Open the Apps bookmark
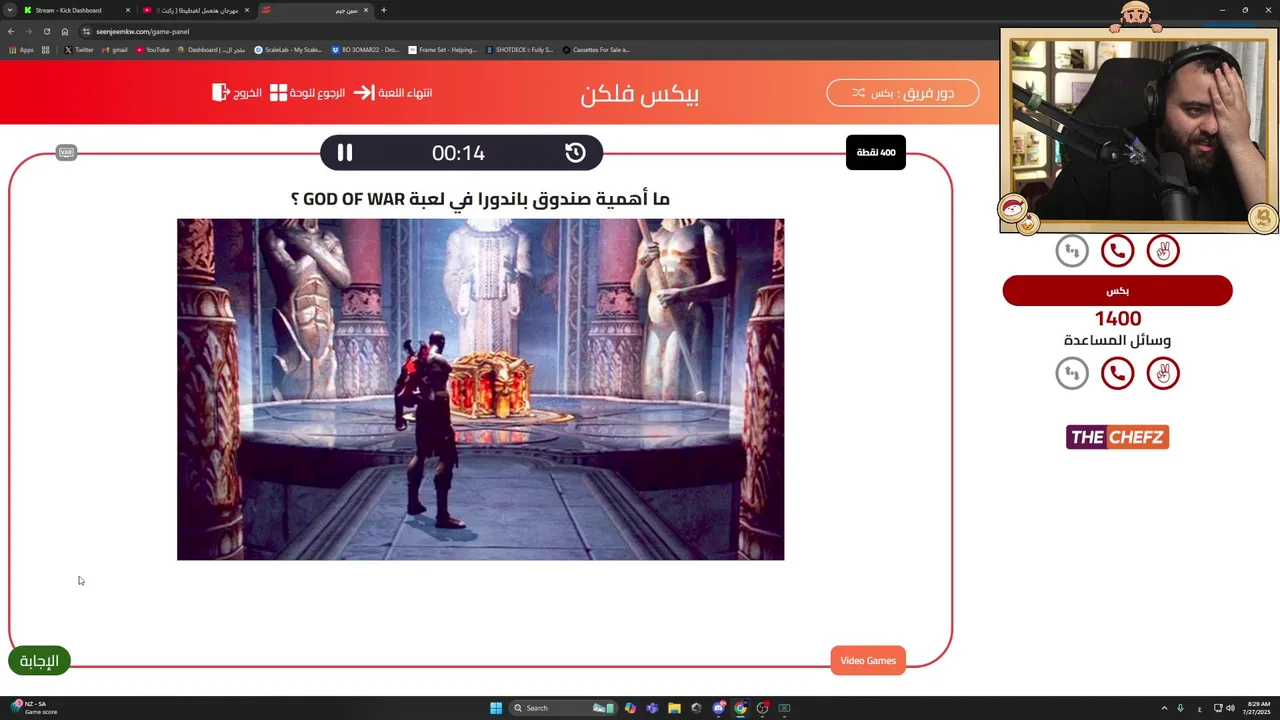Screen dimensions: 1280x720 click(21, 49)
